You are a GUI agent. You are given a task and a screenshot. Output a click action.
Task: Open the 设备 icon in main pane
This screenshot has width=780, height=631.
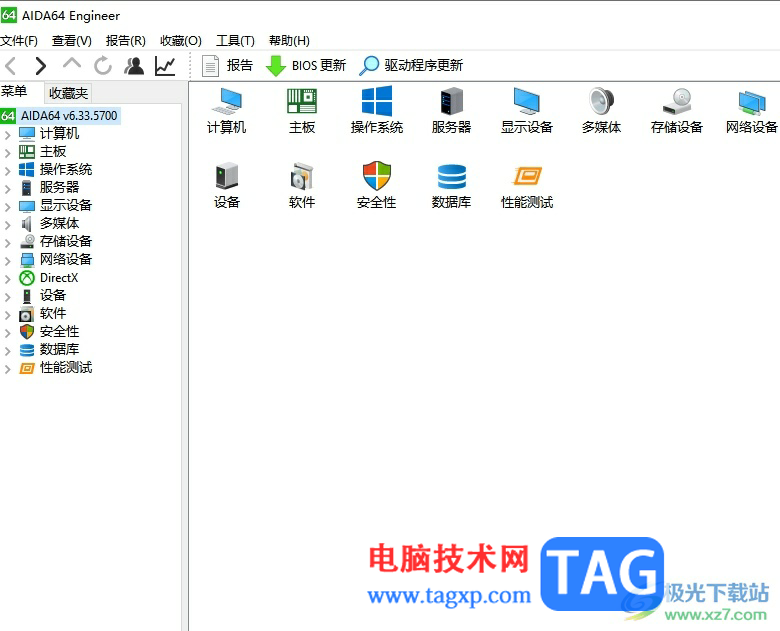pos(227,176)
